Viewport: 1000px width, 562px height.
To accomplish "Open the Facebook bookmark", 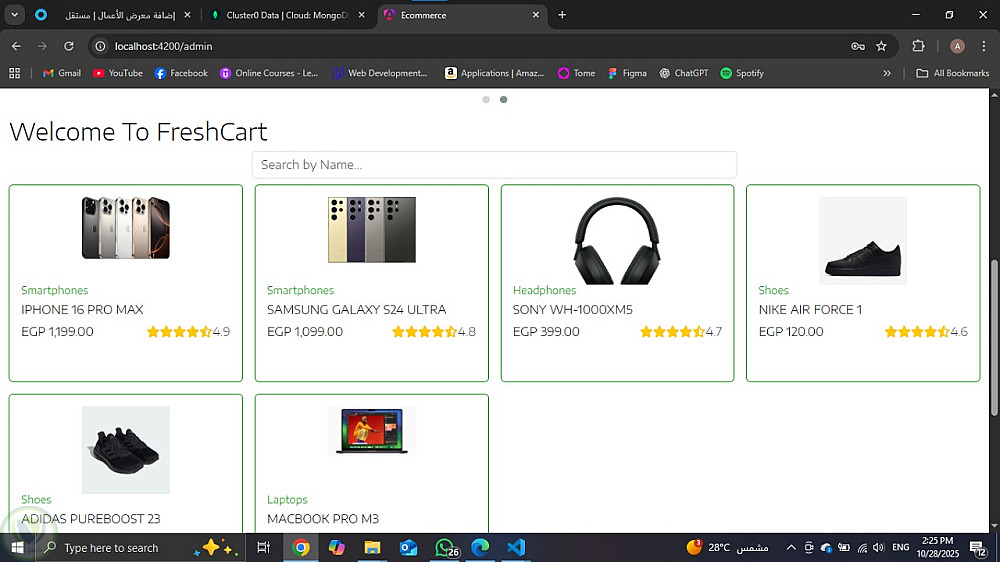I will tap(181, 73).
